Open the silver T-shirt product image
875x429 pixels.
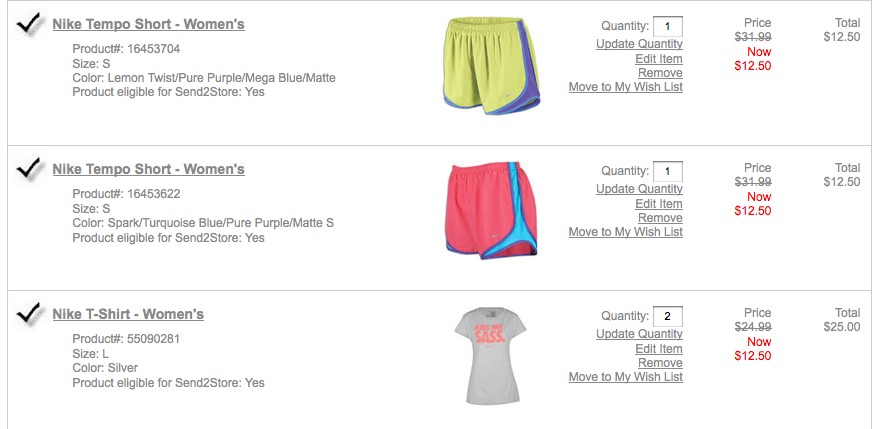[490, 355]
